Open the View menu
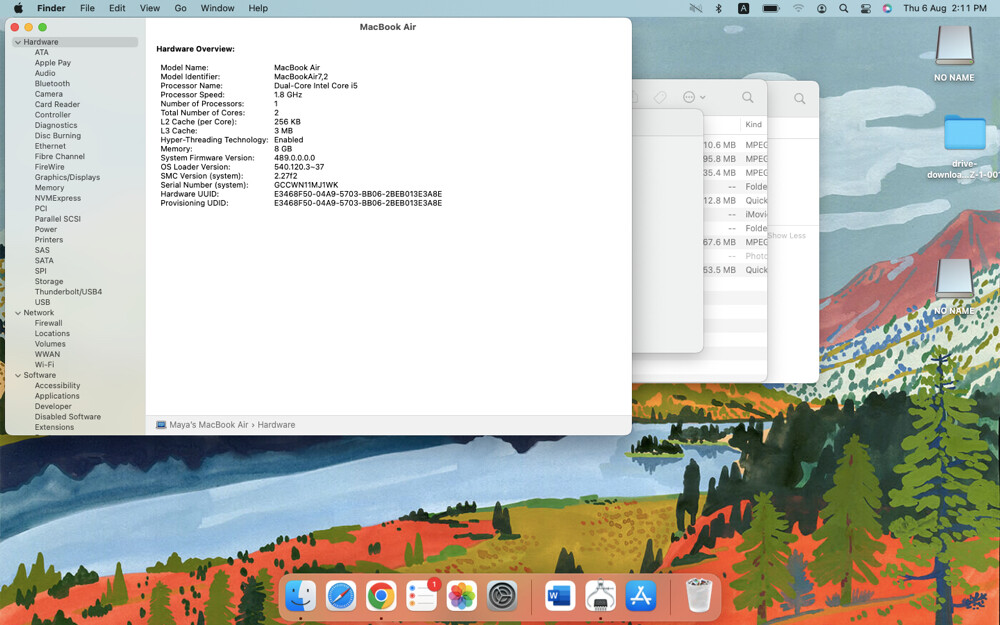 point(150,8)
